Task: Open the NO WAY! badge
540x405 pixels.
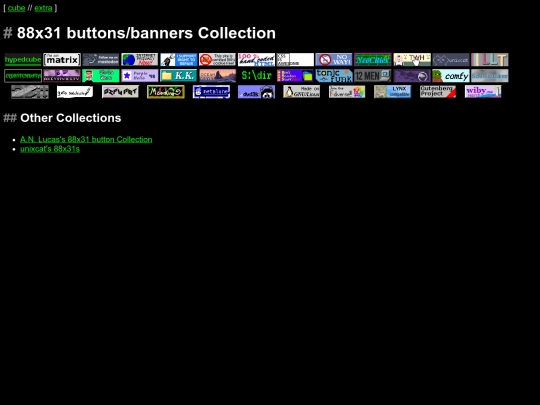Action: [334, 60]
